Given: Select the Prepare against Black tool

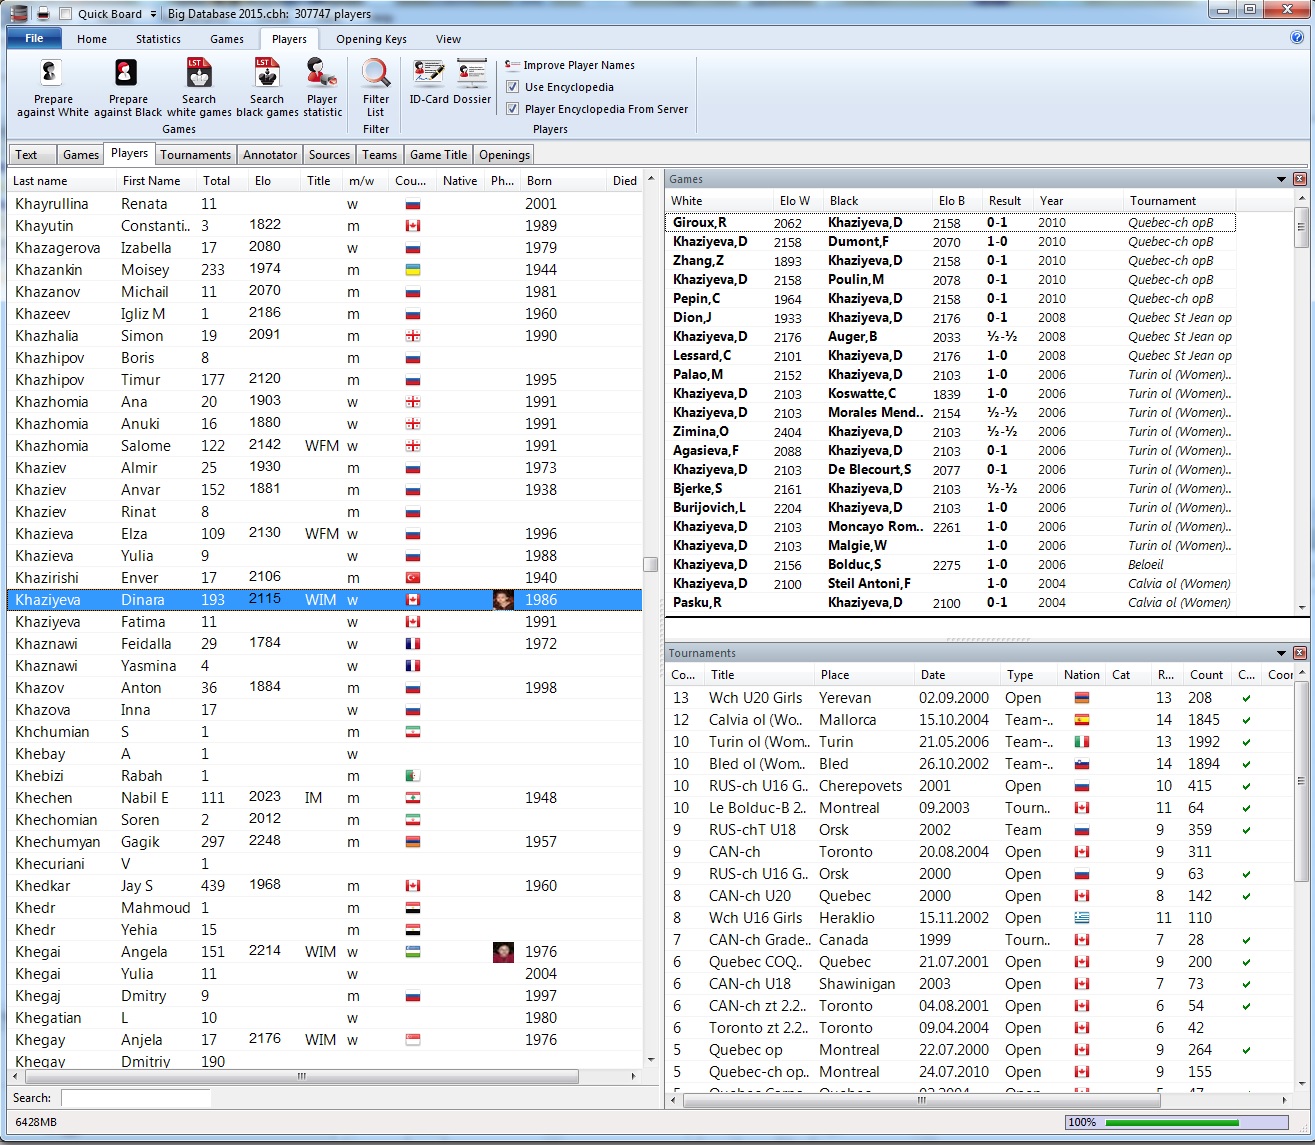Looking at the screenshot, I should pyautogui.click(x=126, y=87).
